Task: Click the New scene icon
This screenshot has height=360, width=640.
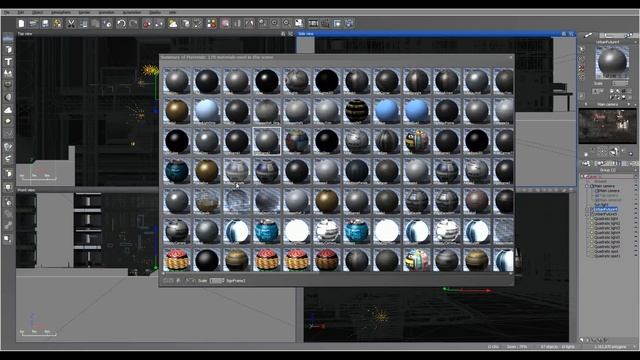Action: (21, 24)
